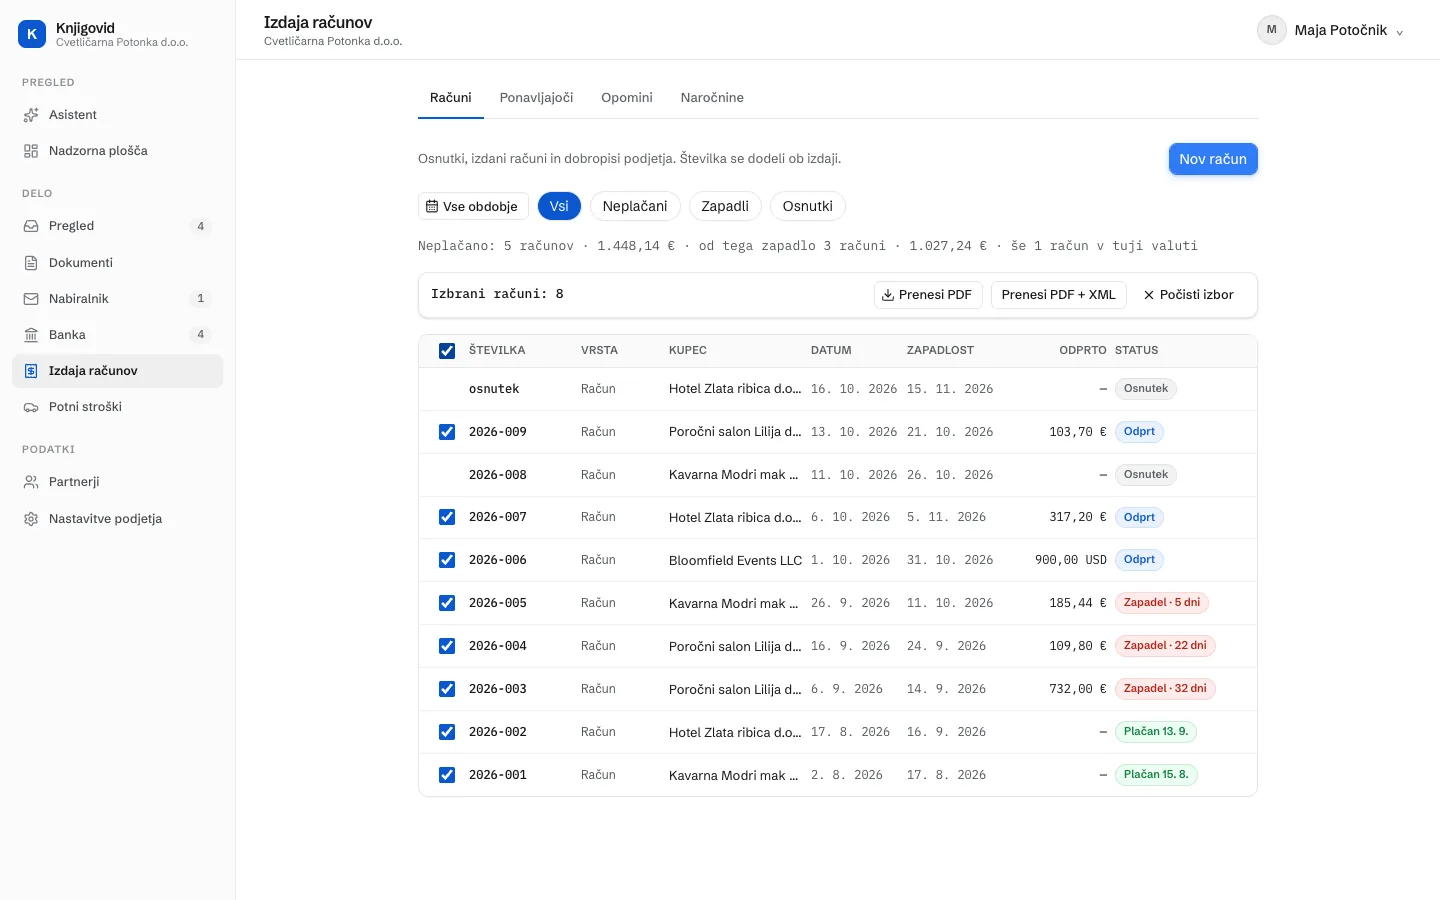Screen dimensions: 1440x900
Task: Switch to the Ponavljajoči tab
Action: pos(537,98)
